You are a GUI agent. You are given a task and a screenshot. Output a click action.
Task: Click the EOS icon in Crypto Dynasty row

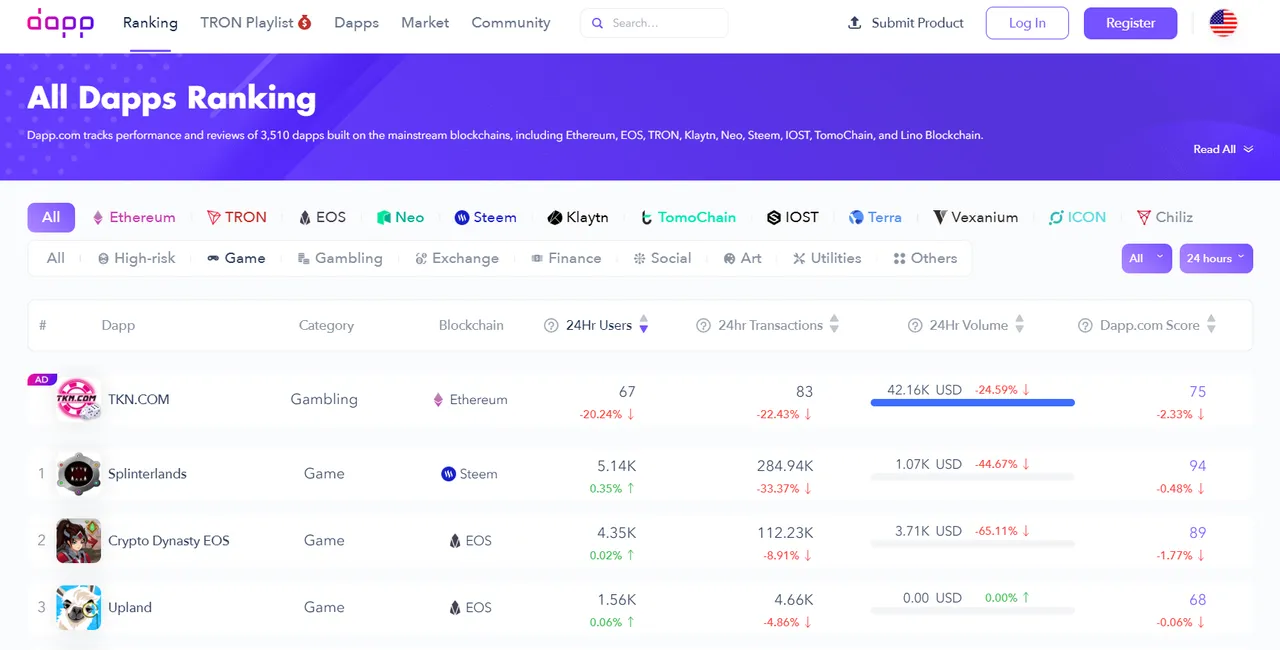point(455,541)
